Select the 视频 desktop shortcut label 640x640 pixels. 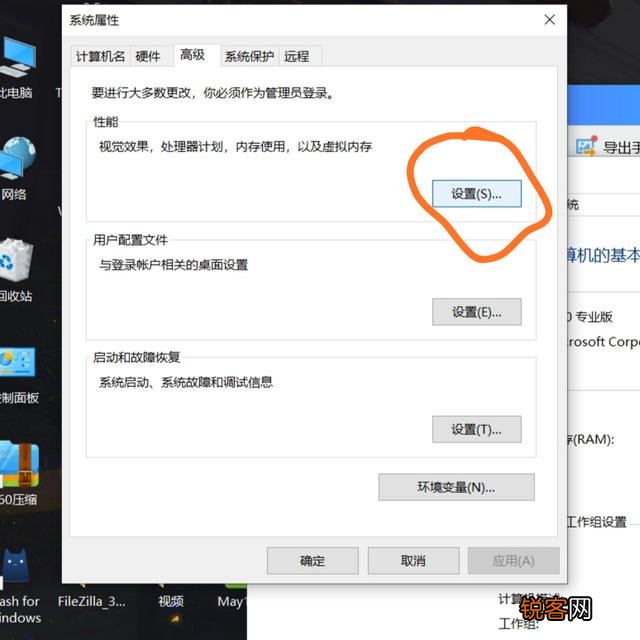[x=171, y=601]
